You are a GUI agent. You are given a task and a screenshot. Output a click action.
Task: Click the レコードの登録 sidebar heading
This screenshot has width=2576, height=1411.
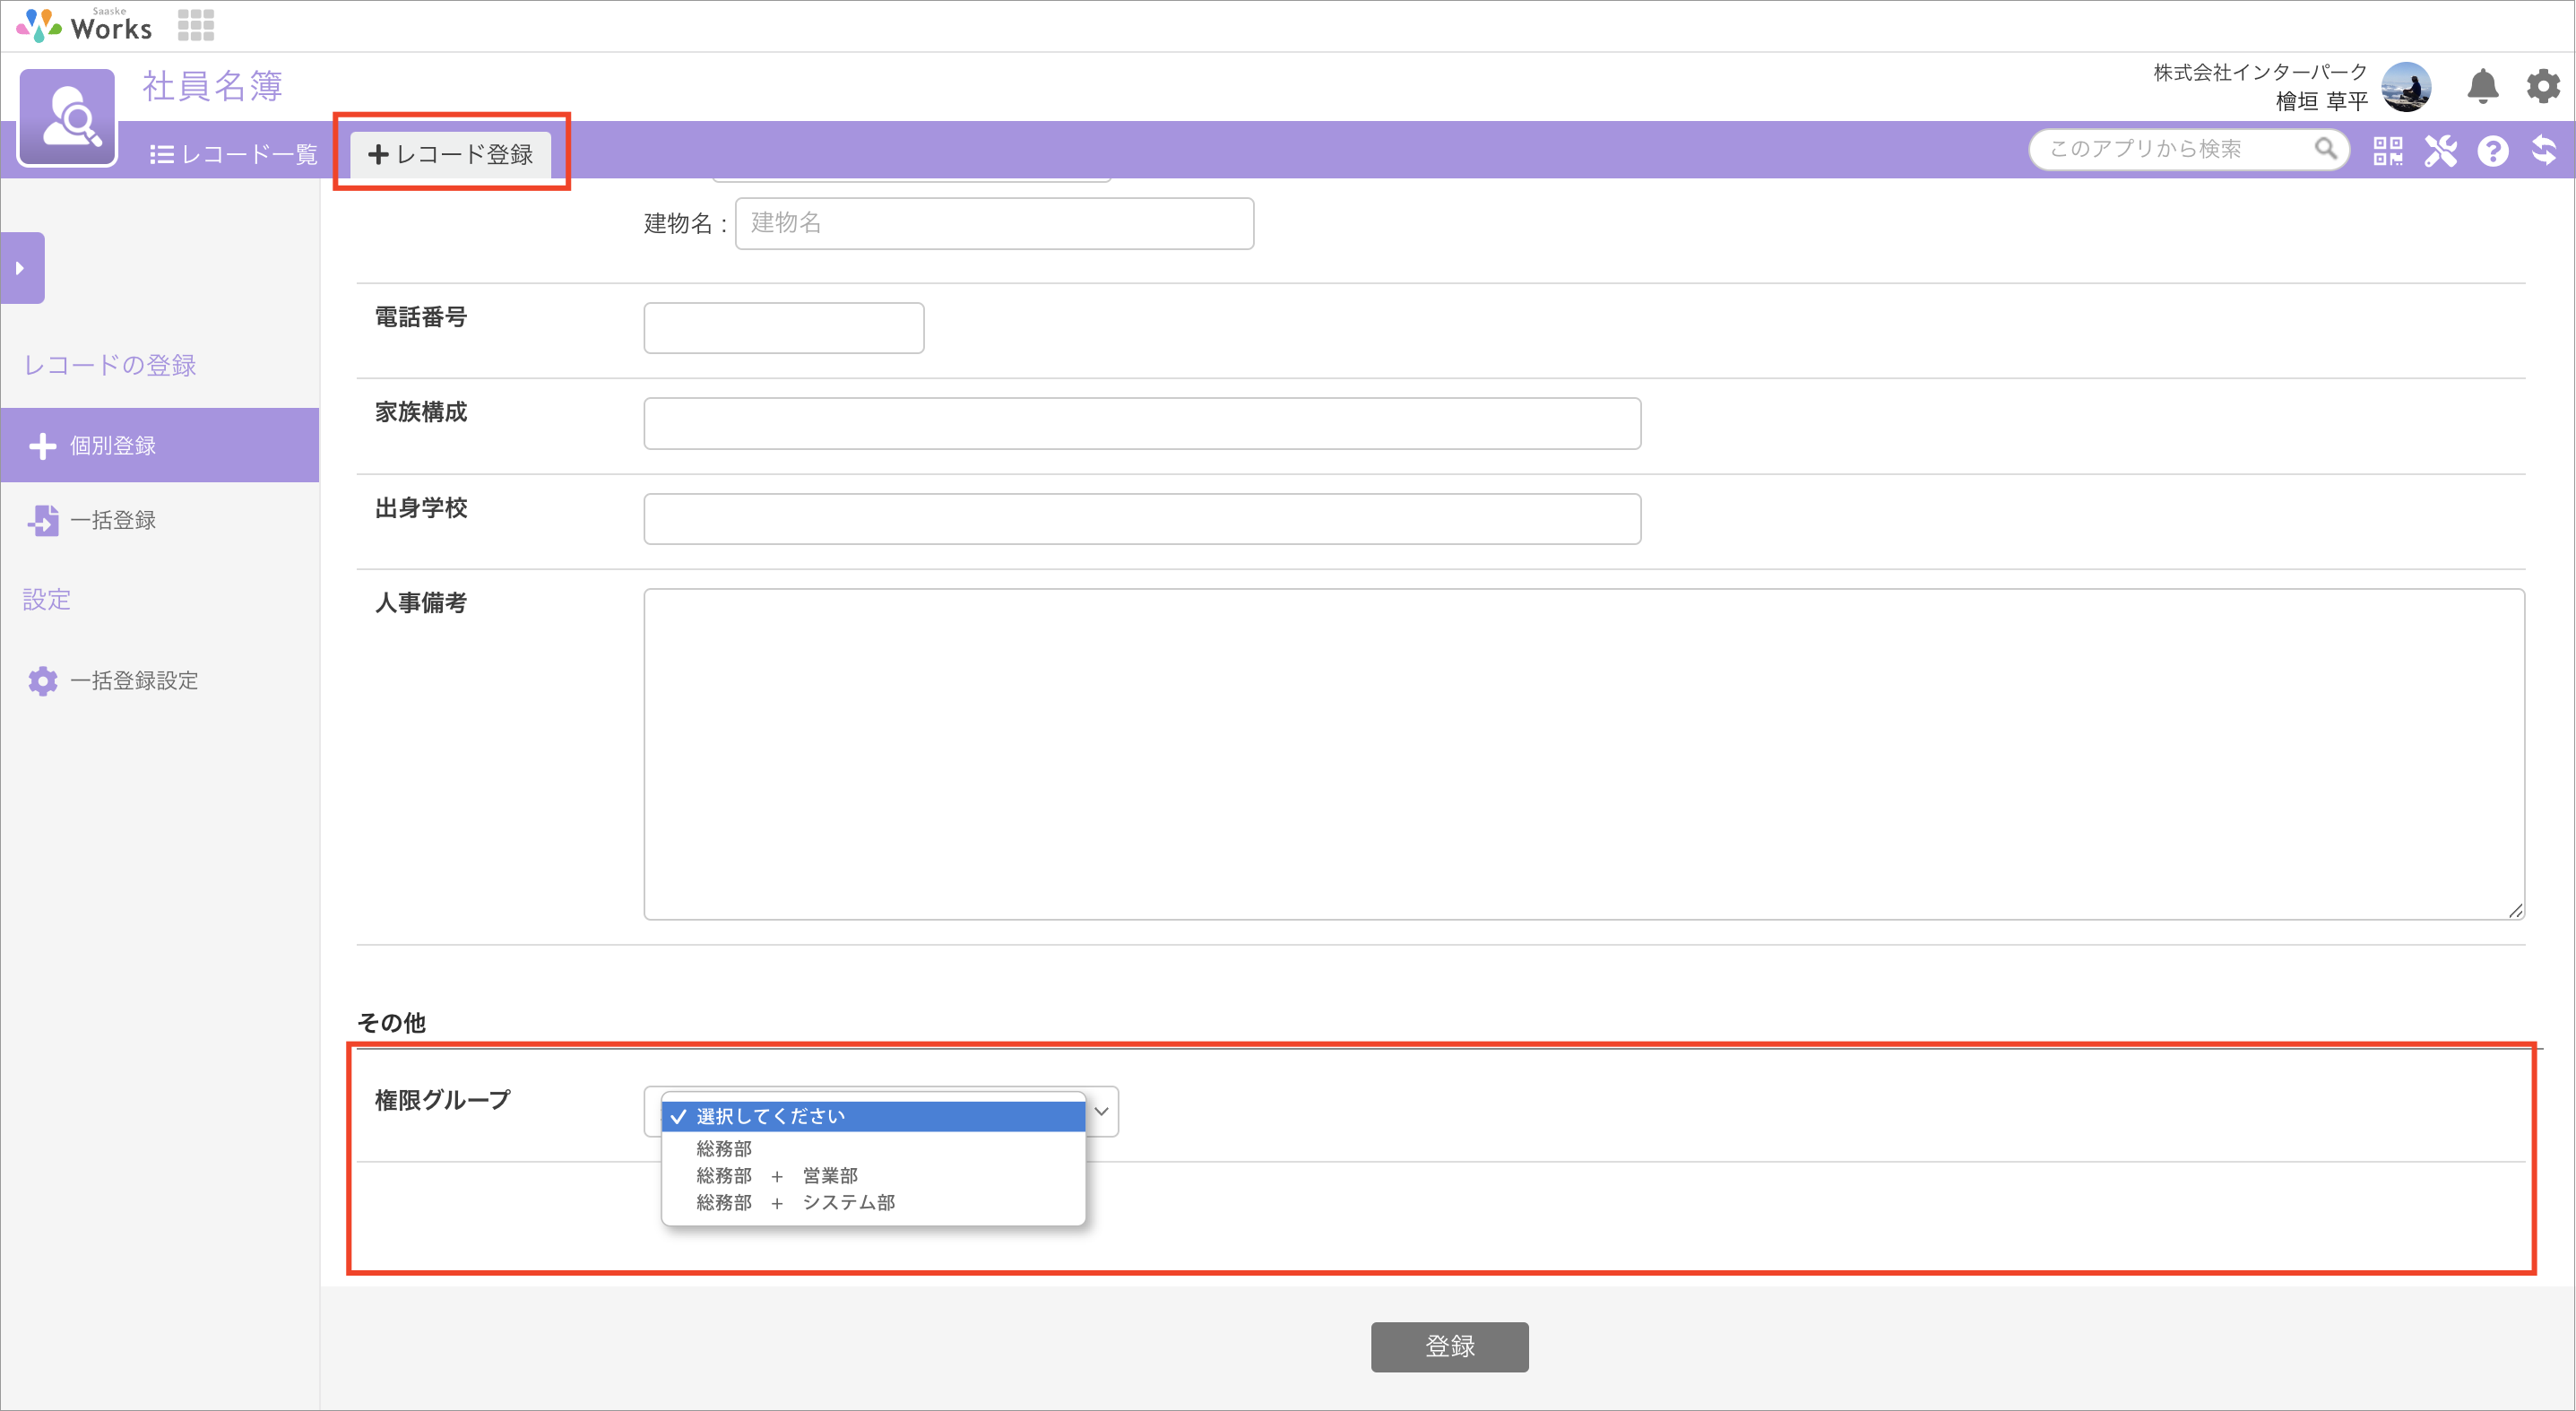(110, 365)
